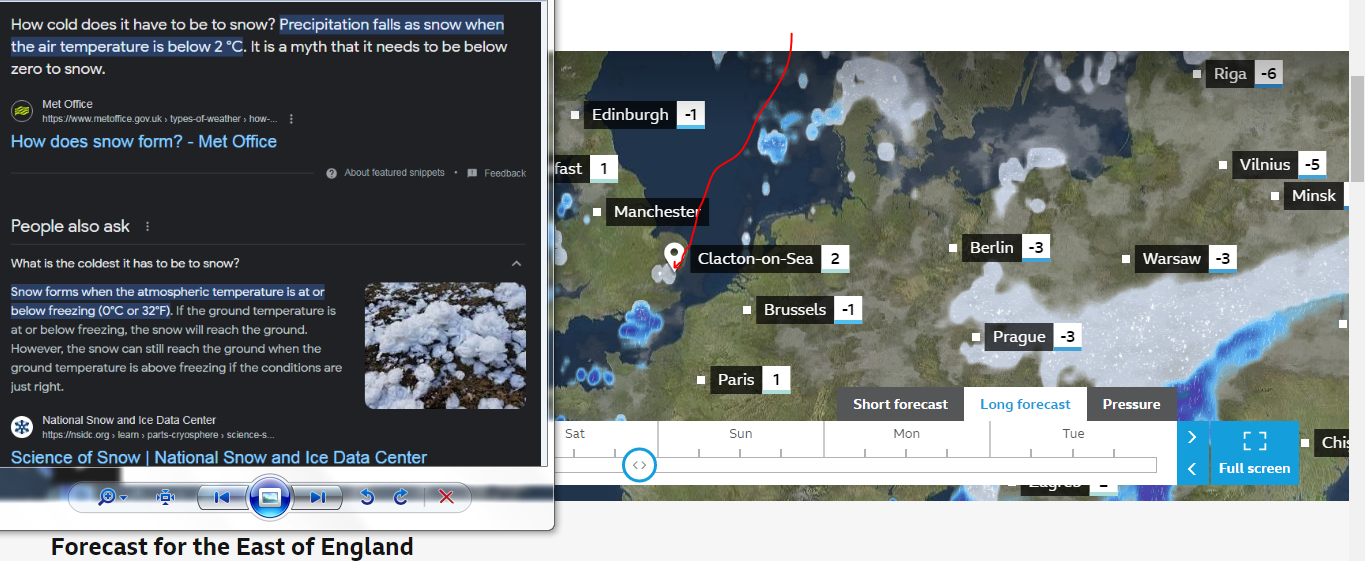This screenshot has height=561, width=1365.
Task: Click the snow photo thumbnail
Action: click(445, 346)
